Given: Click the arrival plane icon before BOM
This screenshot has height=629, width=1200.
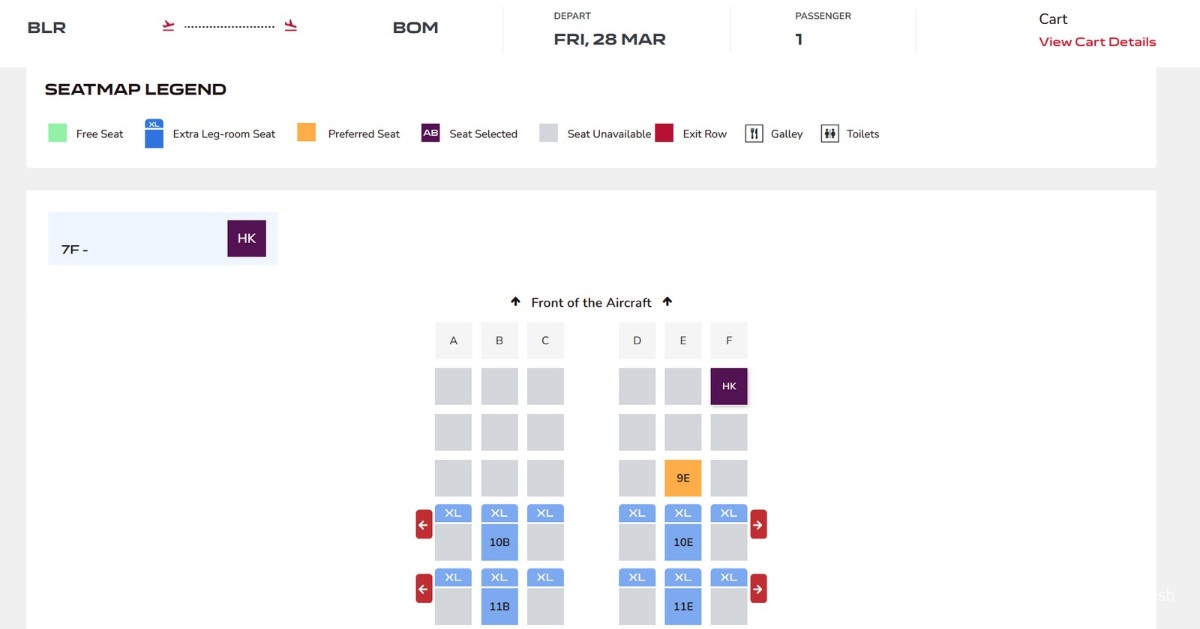Looking at the screenshot, I should pos(291,26).
